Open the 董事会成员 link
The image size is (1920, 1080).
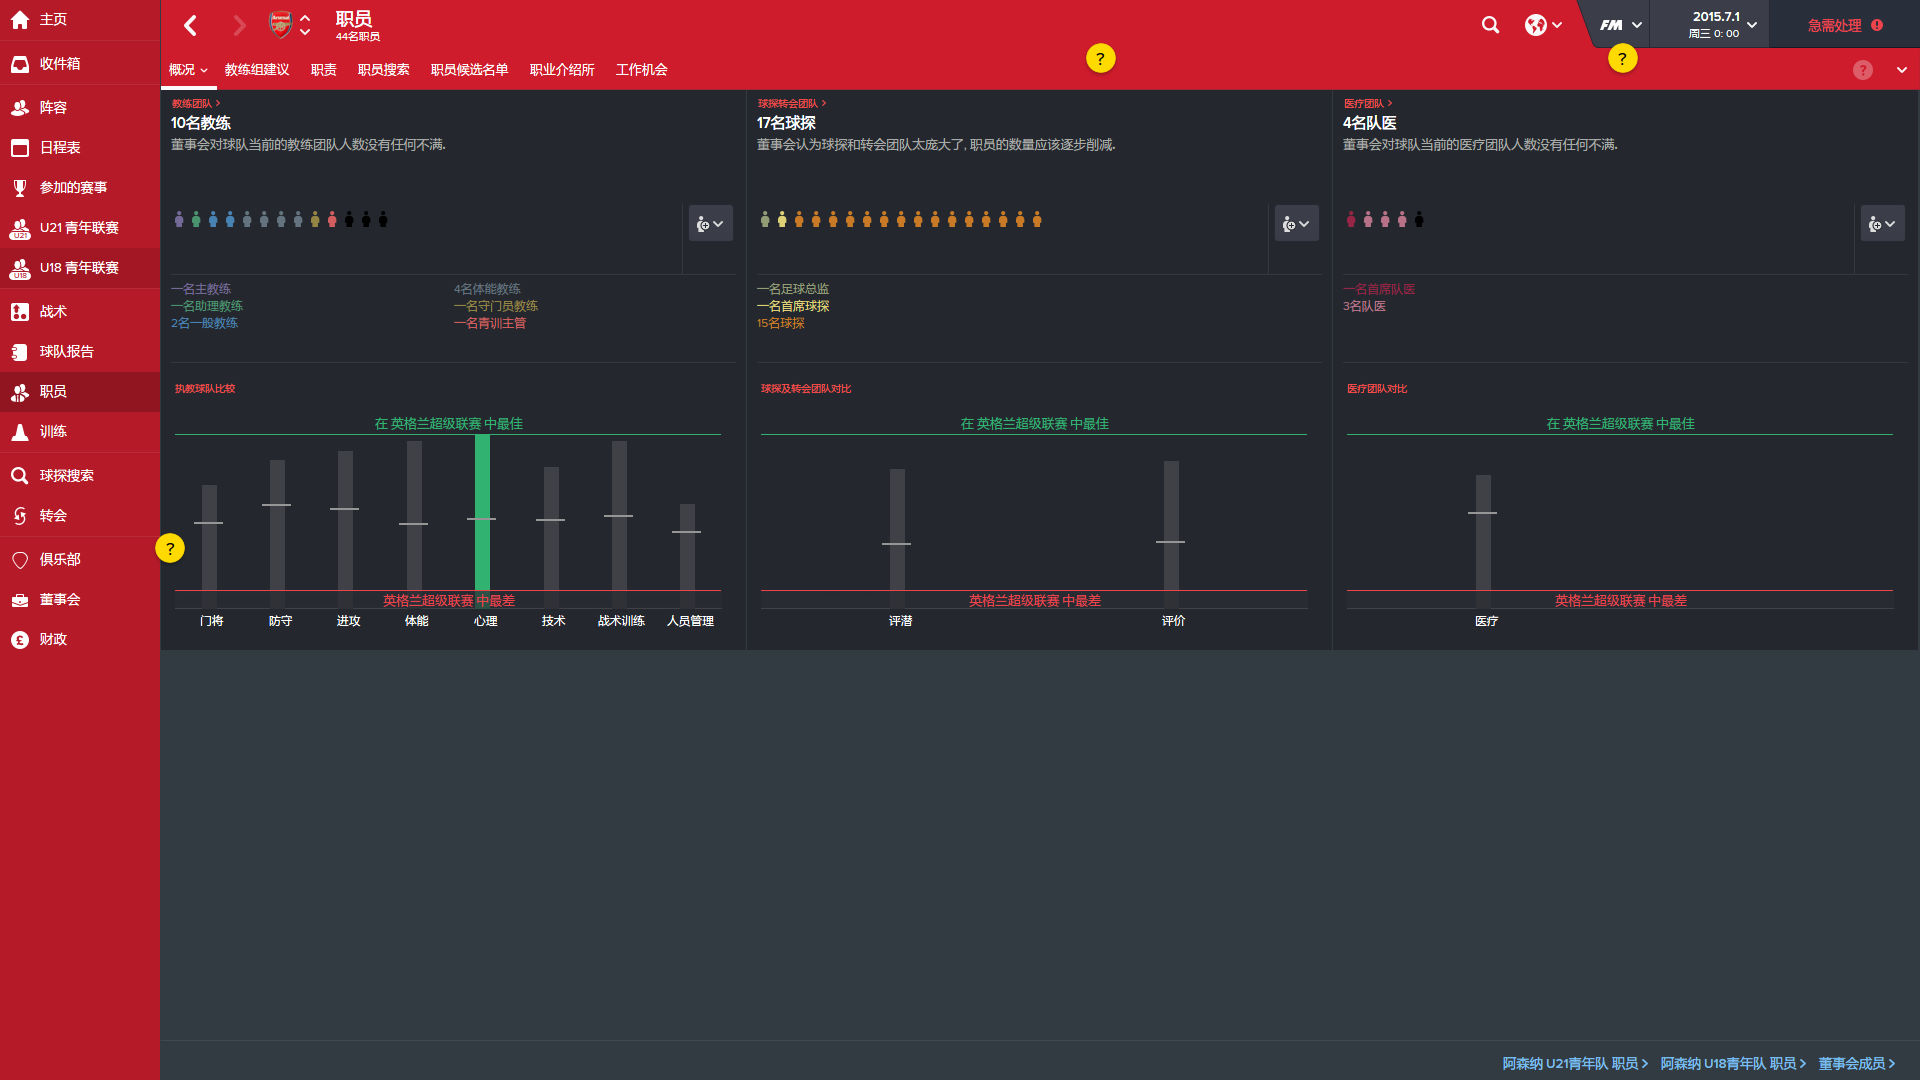(x=1856, y=1063)
